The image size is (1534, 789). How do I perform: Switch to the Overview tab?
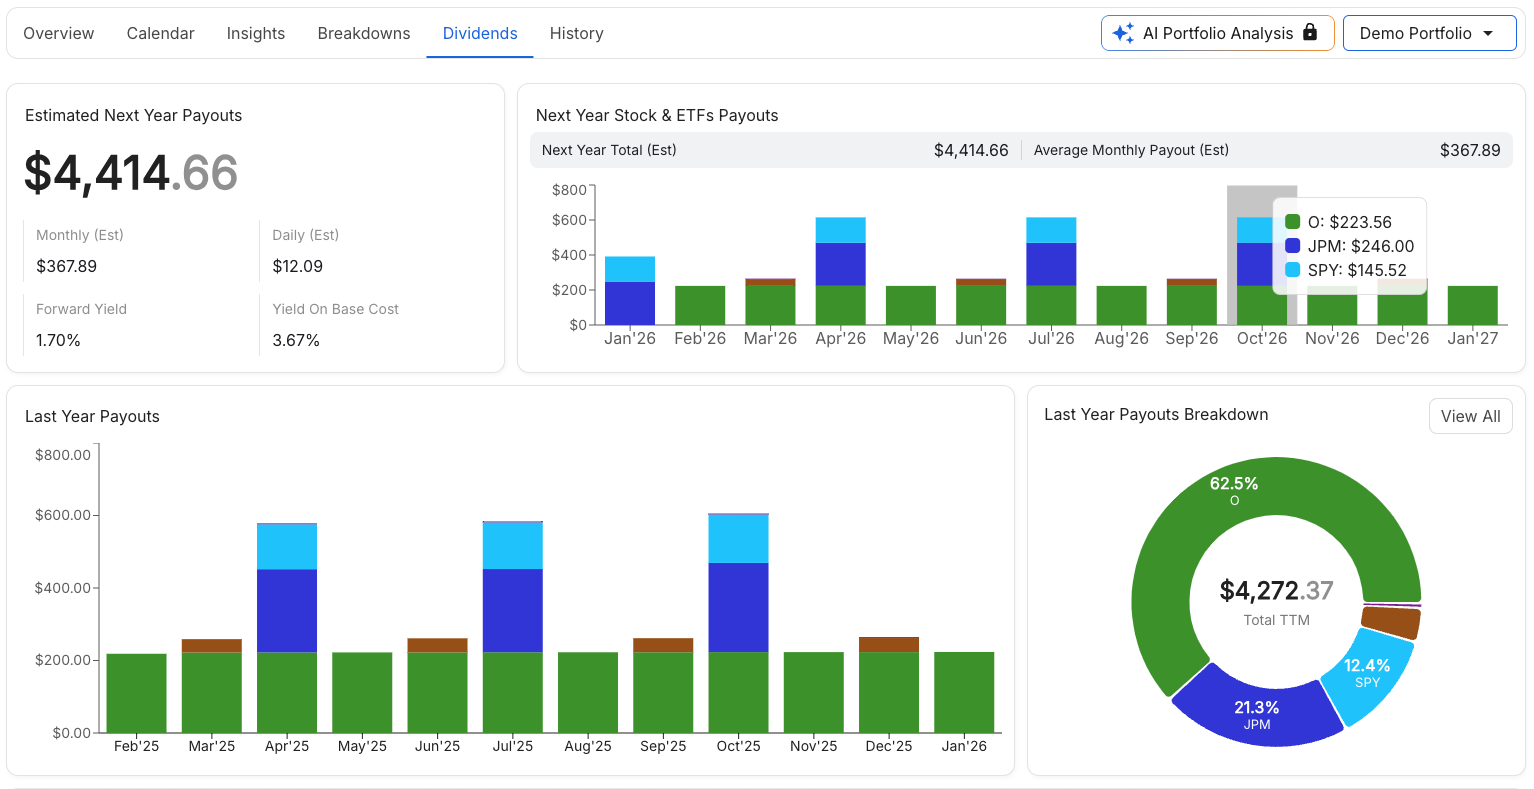click(58, 33)
